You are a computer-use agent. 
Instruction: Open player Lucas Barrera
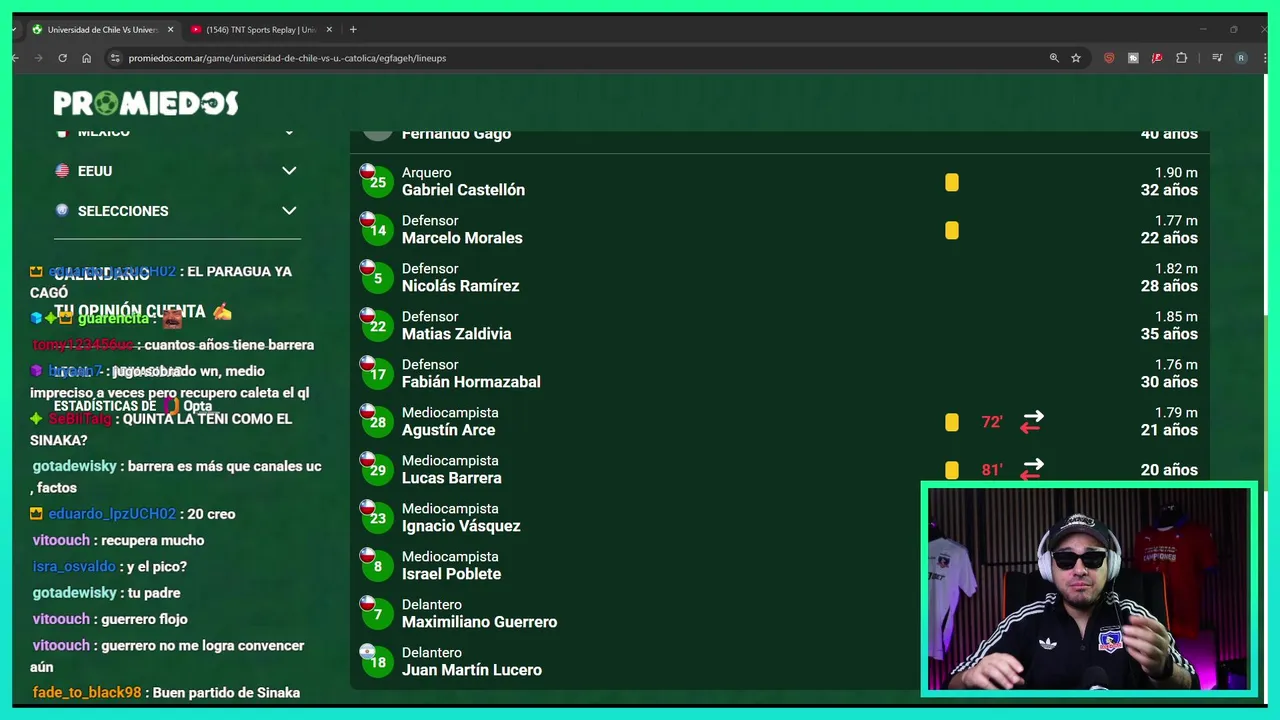pos(452,478)
